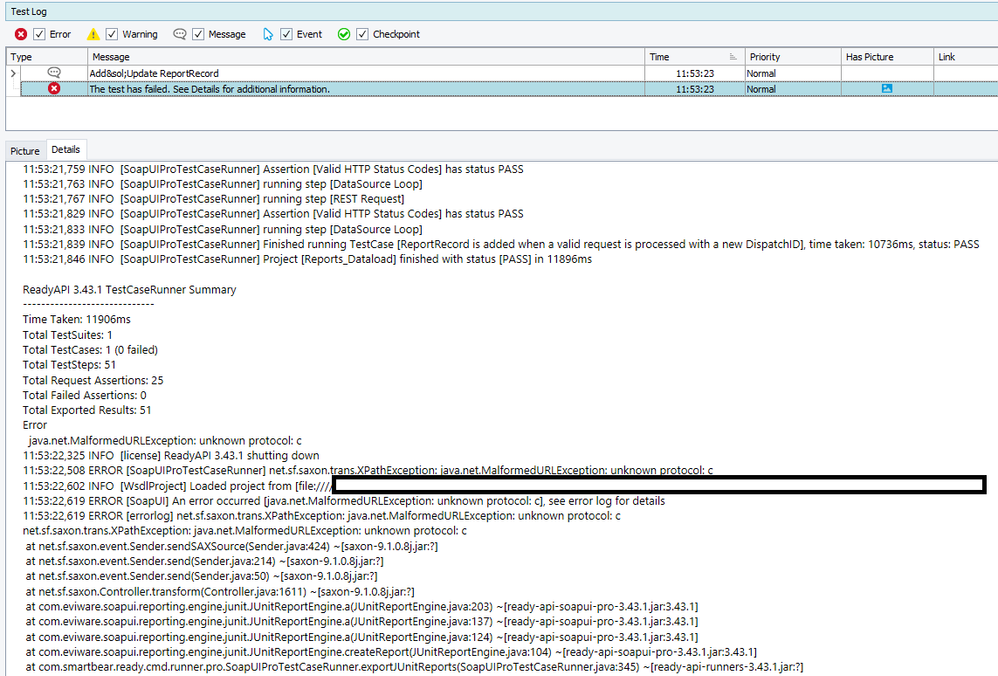Click the picture icon in failed test row
998x676 pixels.
click(886, 89)
